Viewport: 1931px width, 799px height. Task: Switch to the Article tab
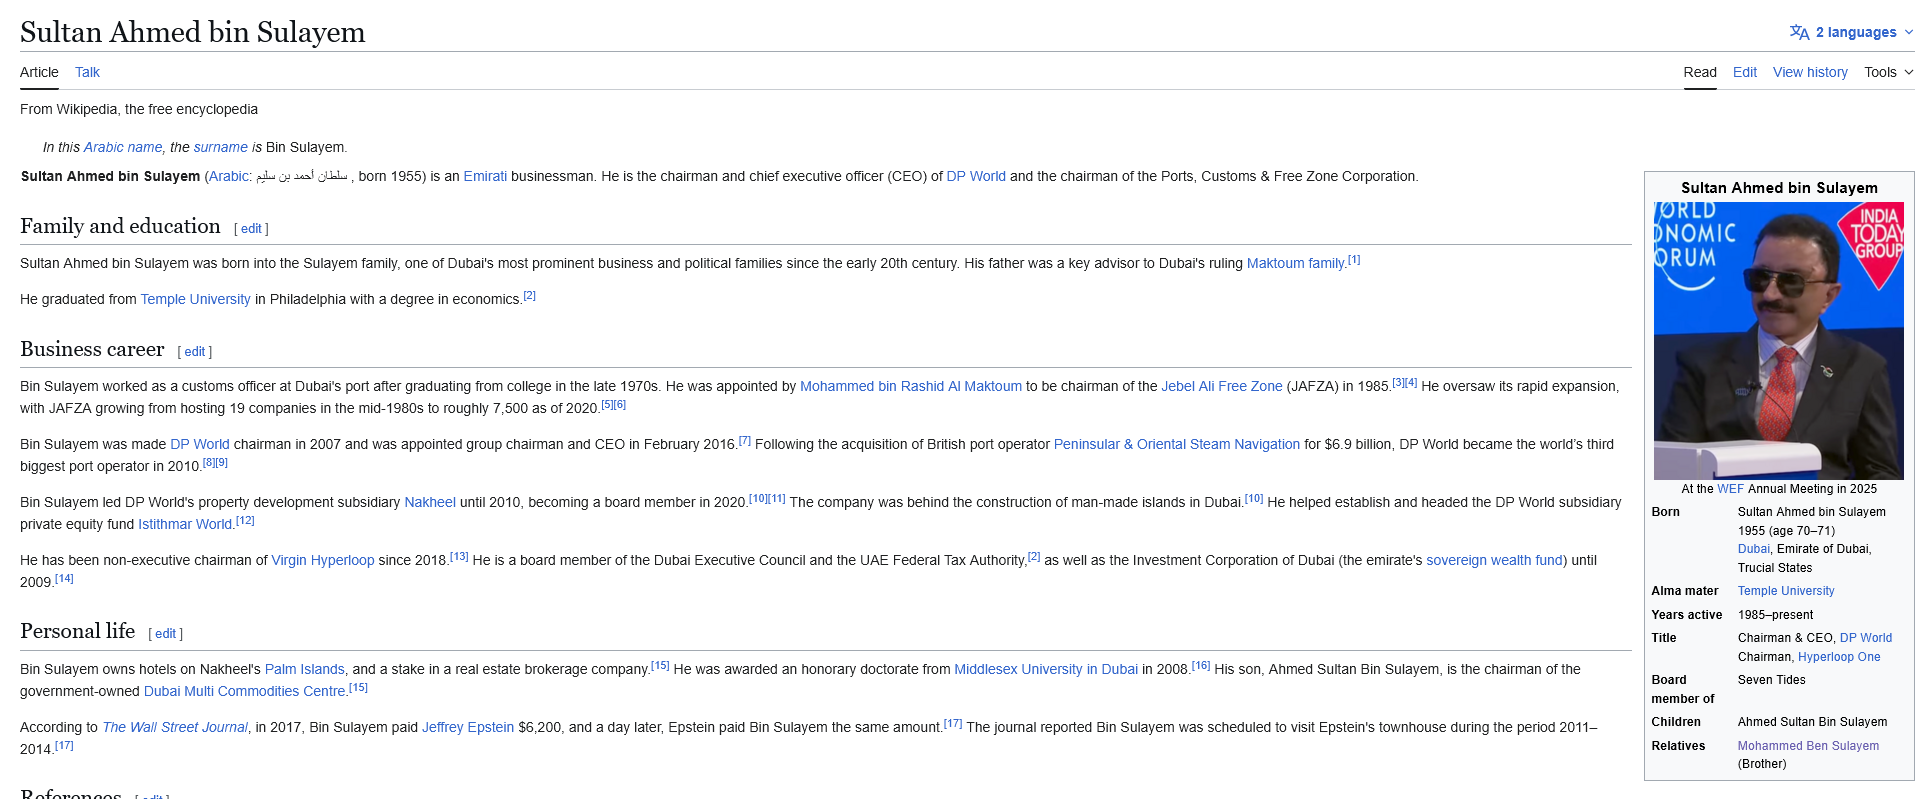39,72
